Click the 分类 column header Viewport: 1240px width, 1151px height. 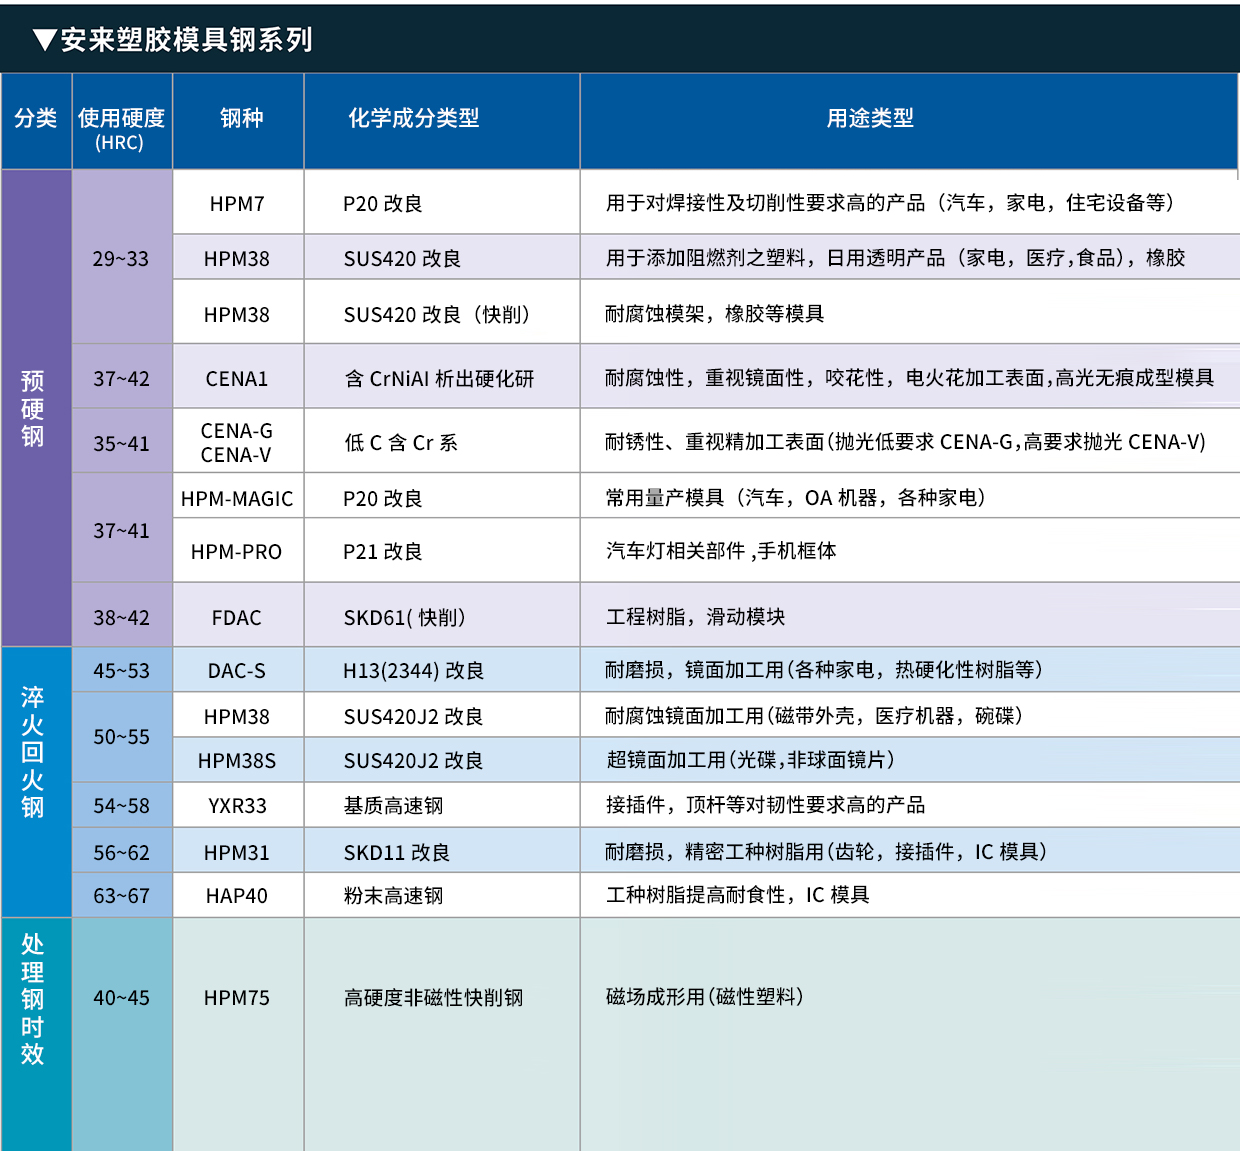[36, 119]
